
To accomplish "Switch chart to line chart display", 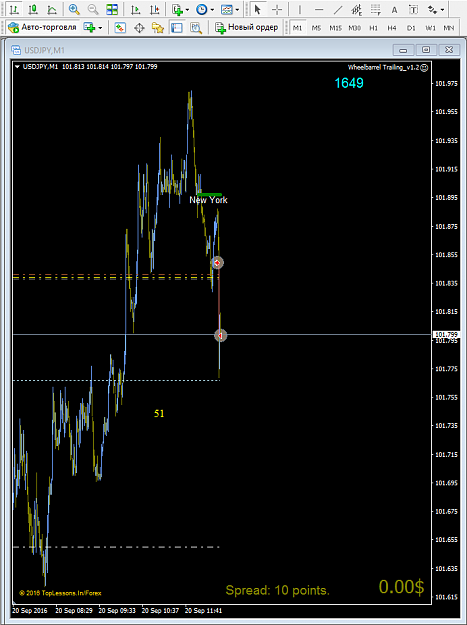I will [52, 9].
